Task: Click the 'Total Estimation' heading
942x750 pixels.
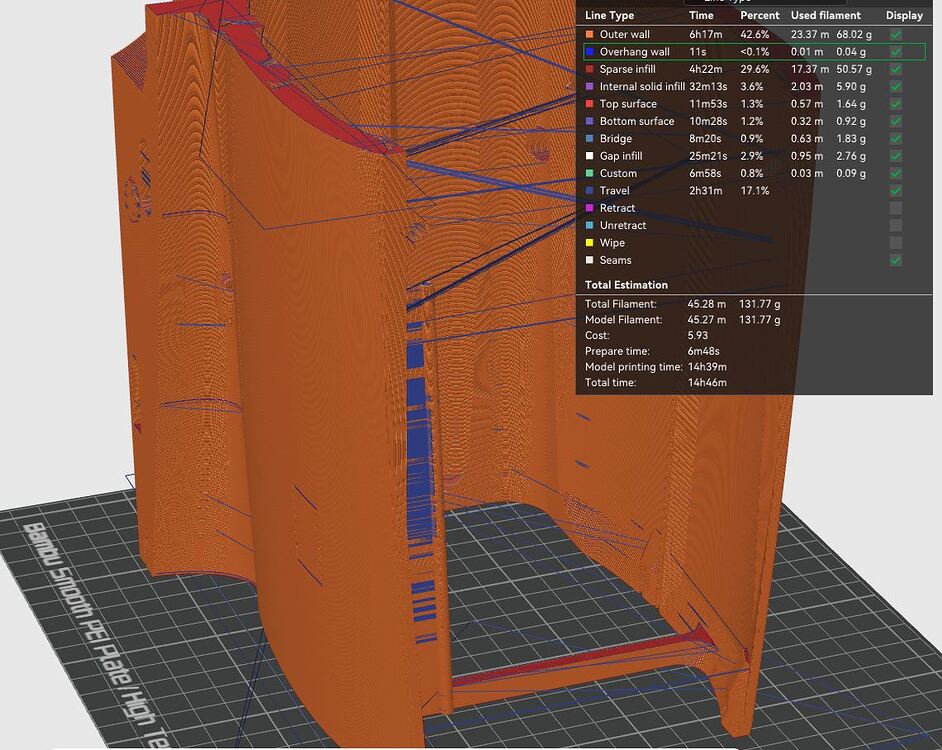Action: 626,285
